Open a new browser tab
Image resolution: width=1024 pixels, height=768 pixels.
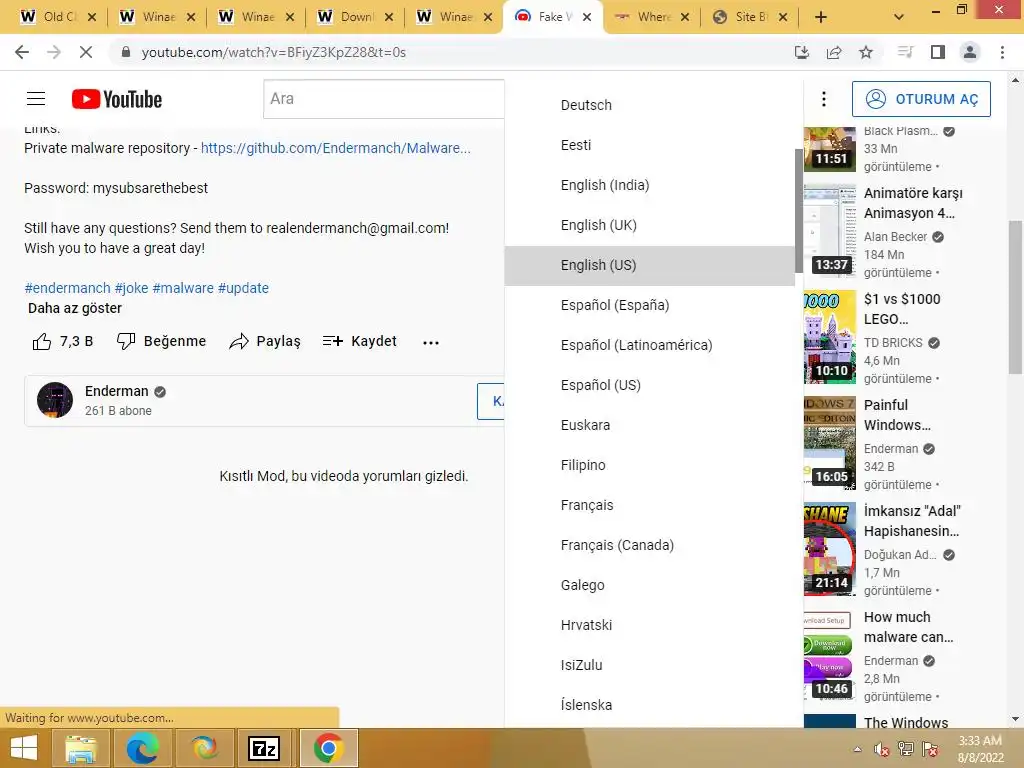pyautogui.click(x=821, y=18)
